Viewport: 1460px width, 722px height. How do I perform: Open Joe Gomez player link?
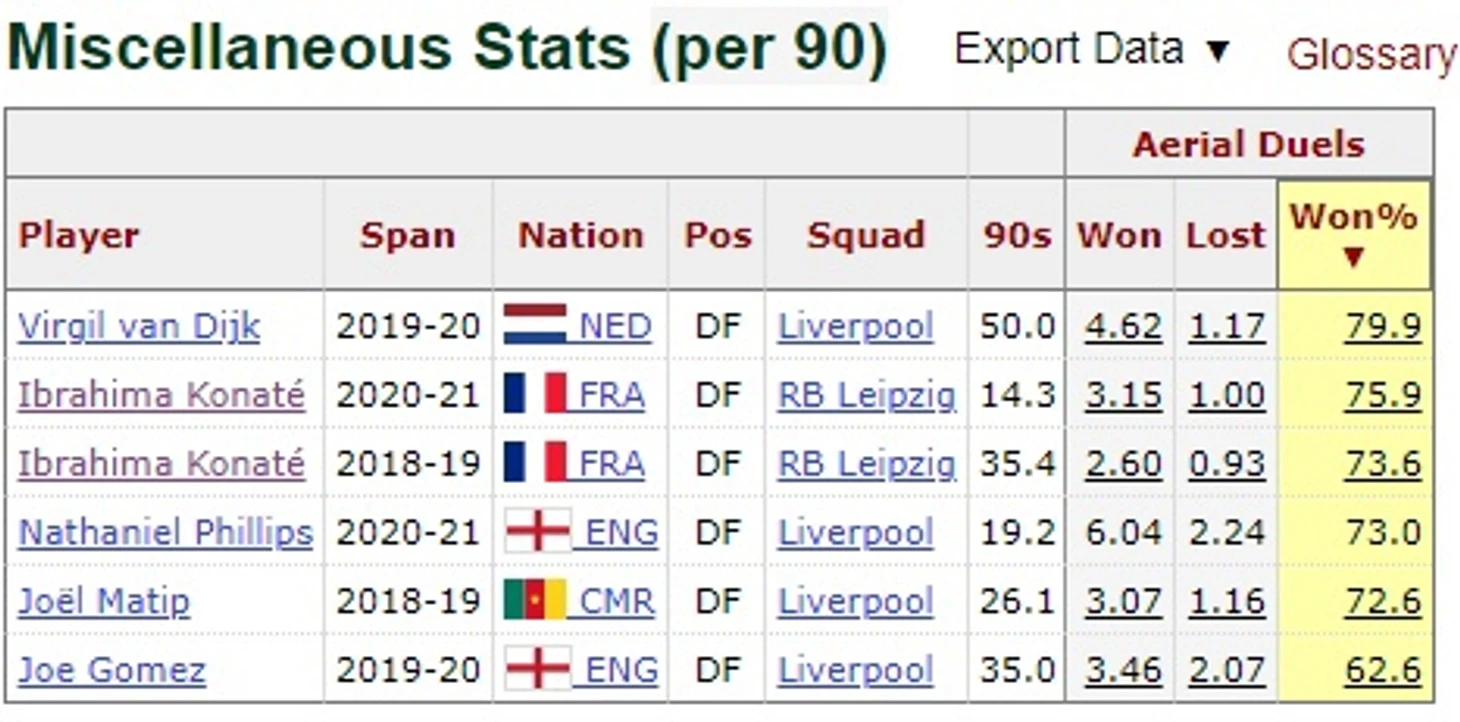point(112,670)
